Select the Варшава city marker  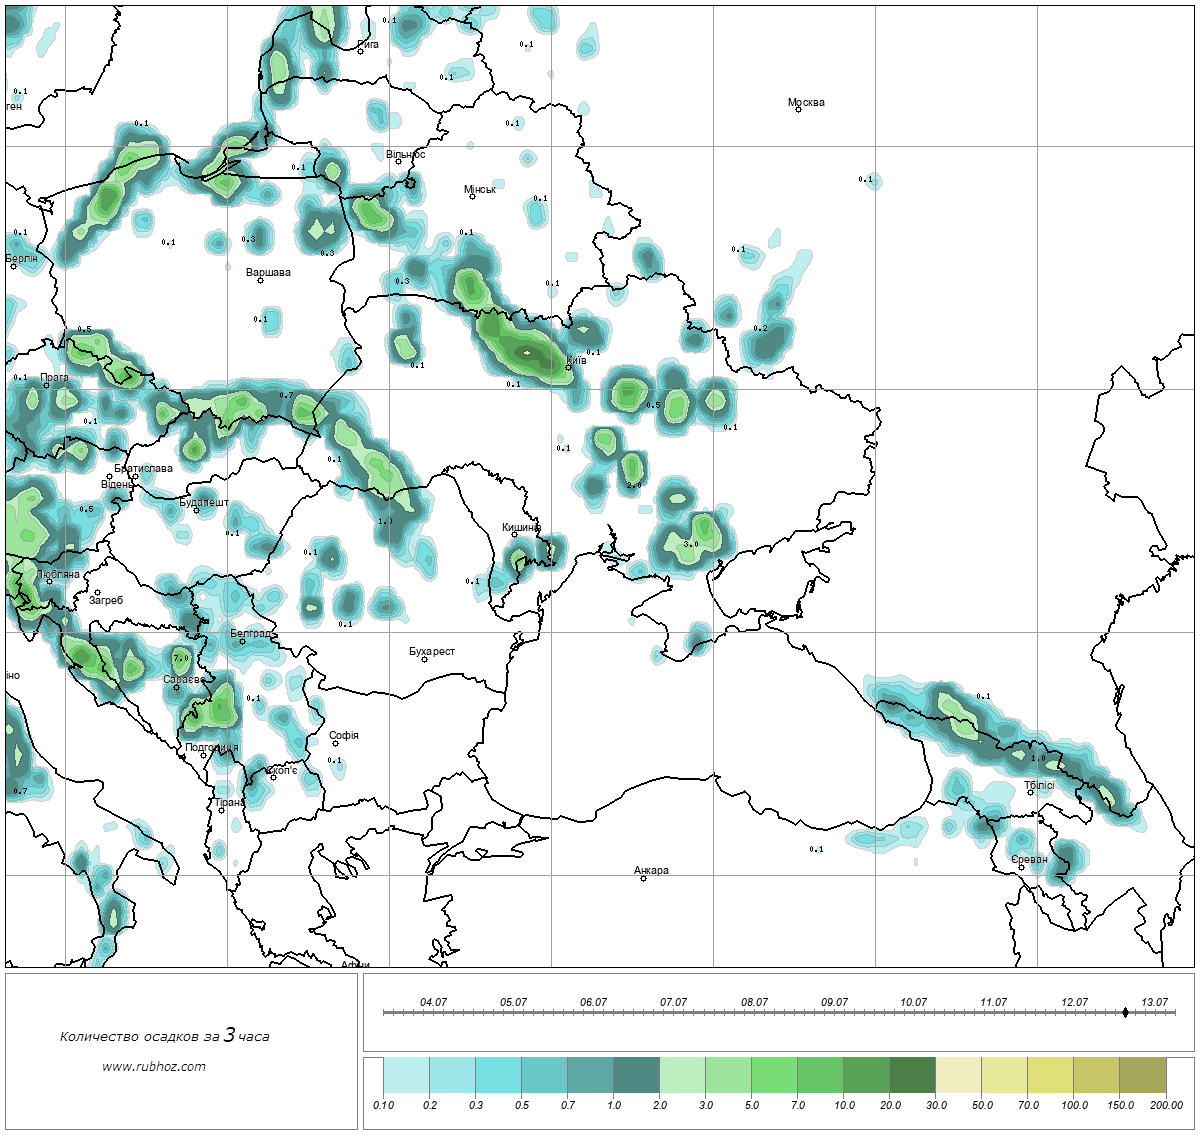pyautogui.click(x=260, y=280)
